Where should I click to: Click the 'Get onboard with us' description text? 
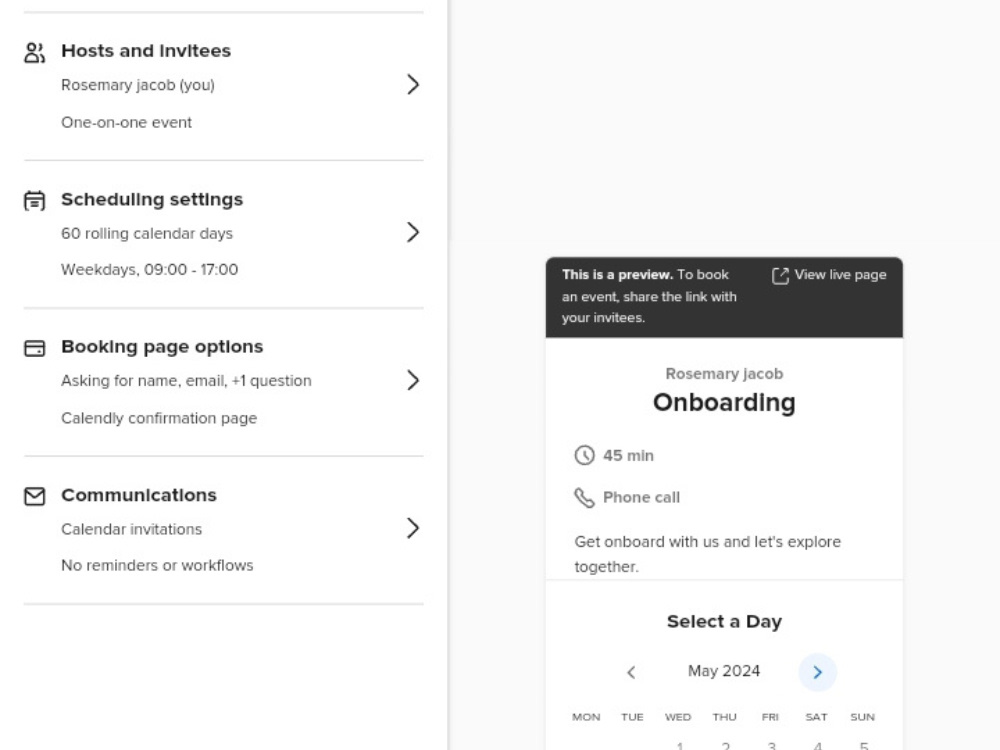point(708,554)
